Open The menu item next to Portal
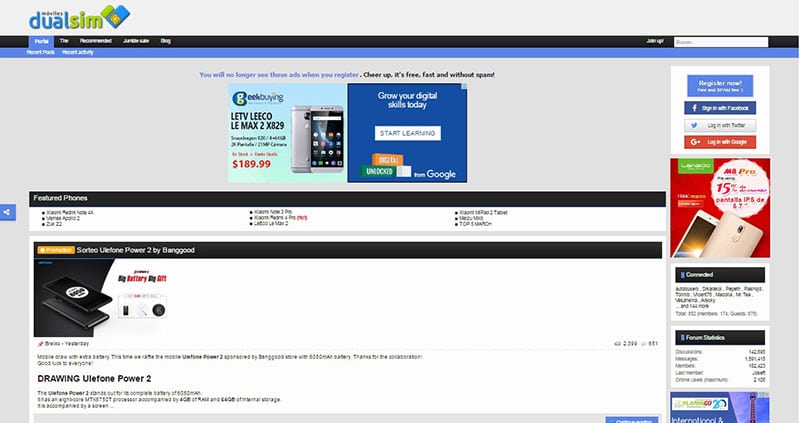Screen dimensions: 800x423 [x=64, y=41]
